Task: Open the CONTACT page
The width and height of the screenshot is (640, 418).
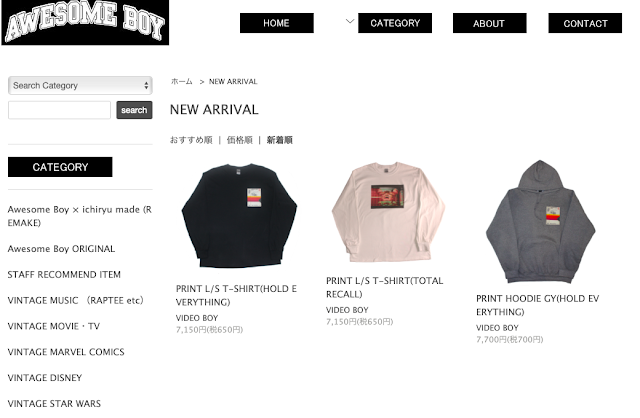Action: (585, 23)
